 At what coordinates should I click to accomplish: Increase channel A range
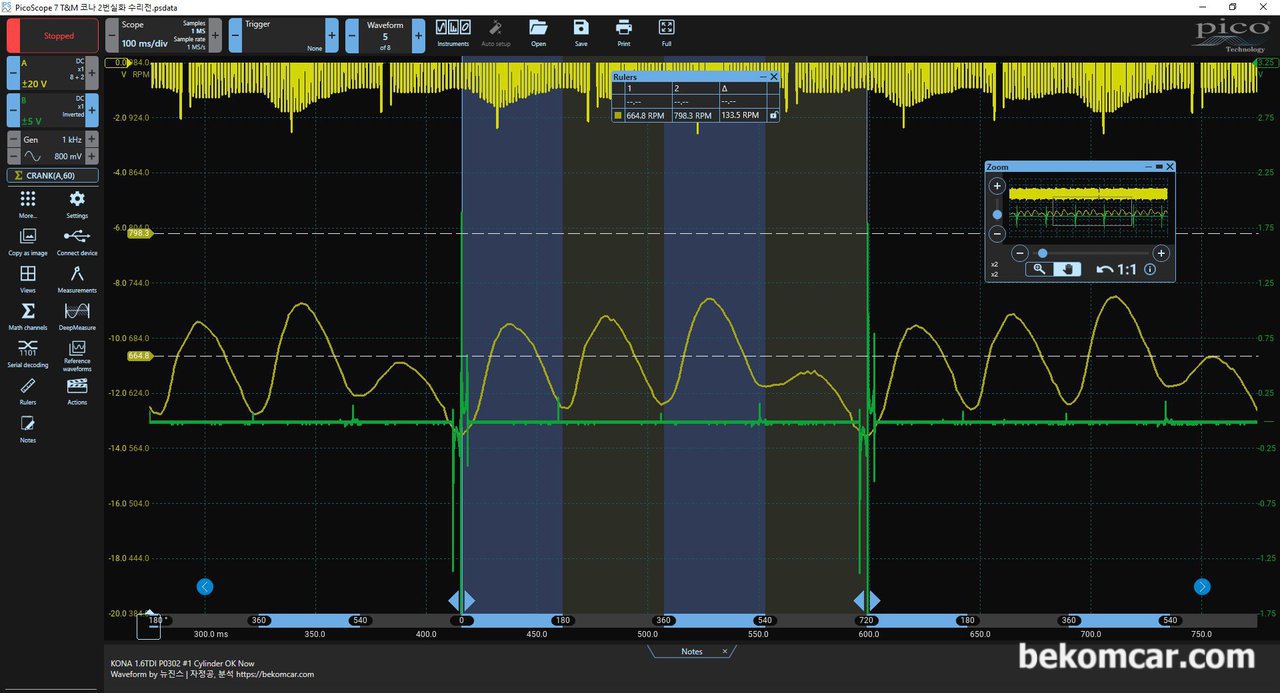click(92, 72)
